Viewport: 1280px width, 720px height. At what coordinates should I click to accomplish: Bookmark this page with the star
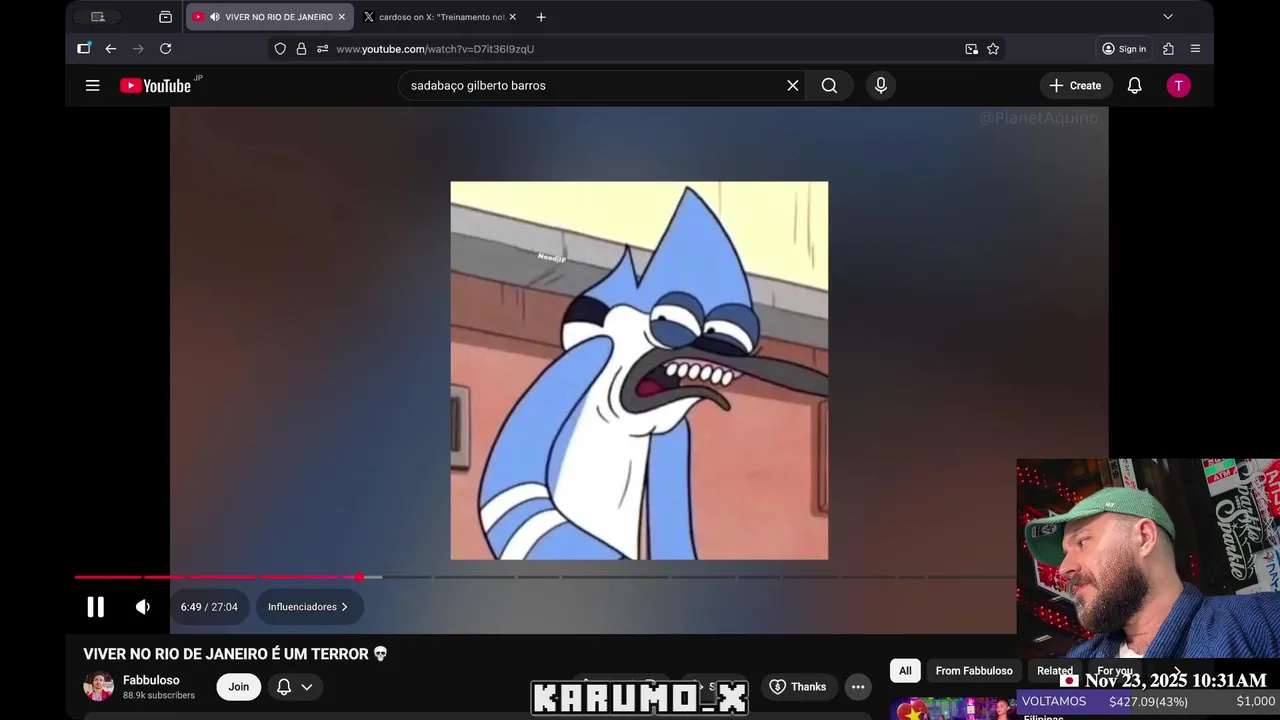[x=993, y=49]
